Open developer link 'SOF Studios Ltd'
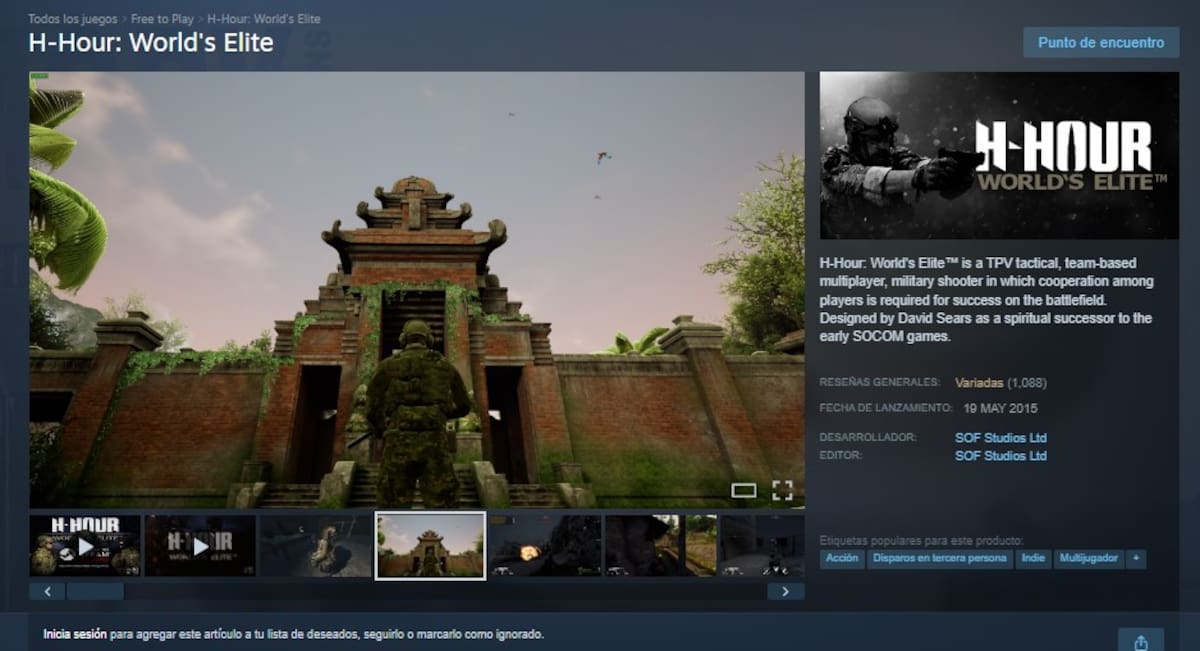This screenshot has height=651, width=1200. pos(1001,438)
